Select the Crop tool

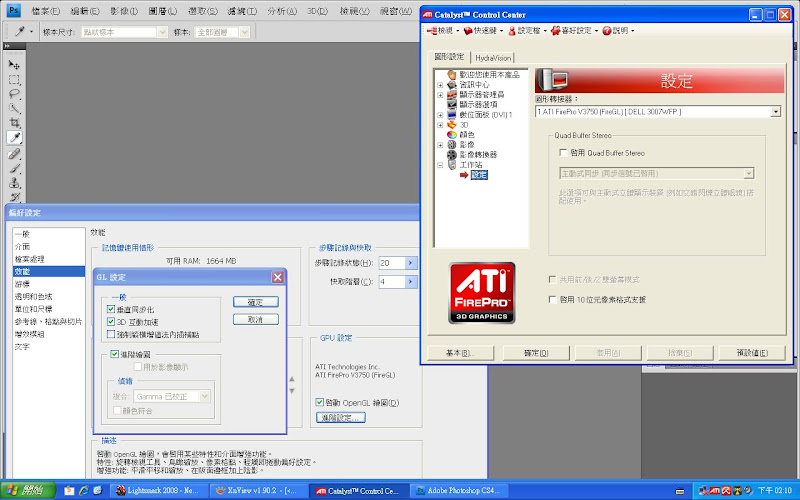[14, 123]
